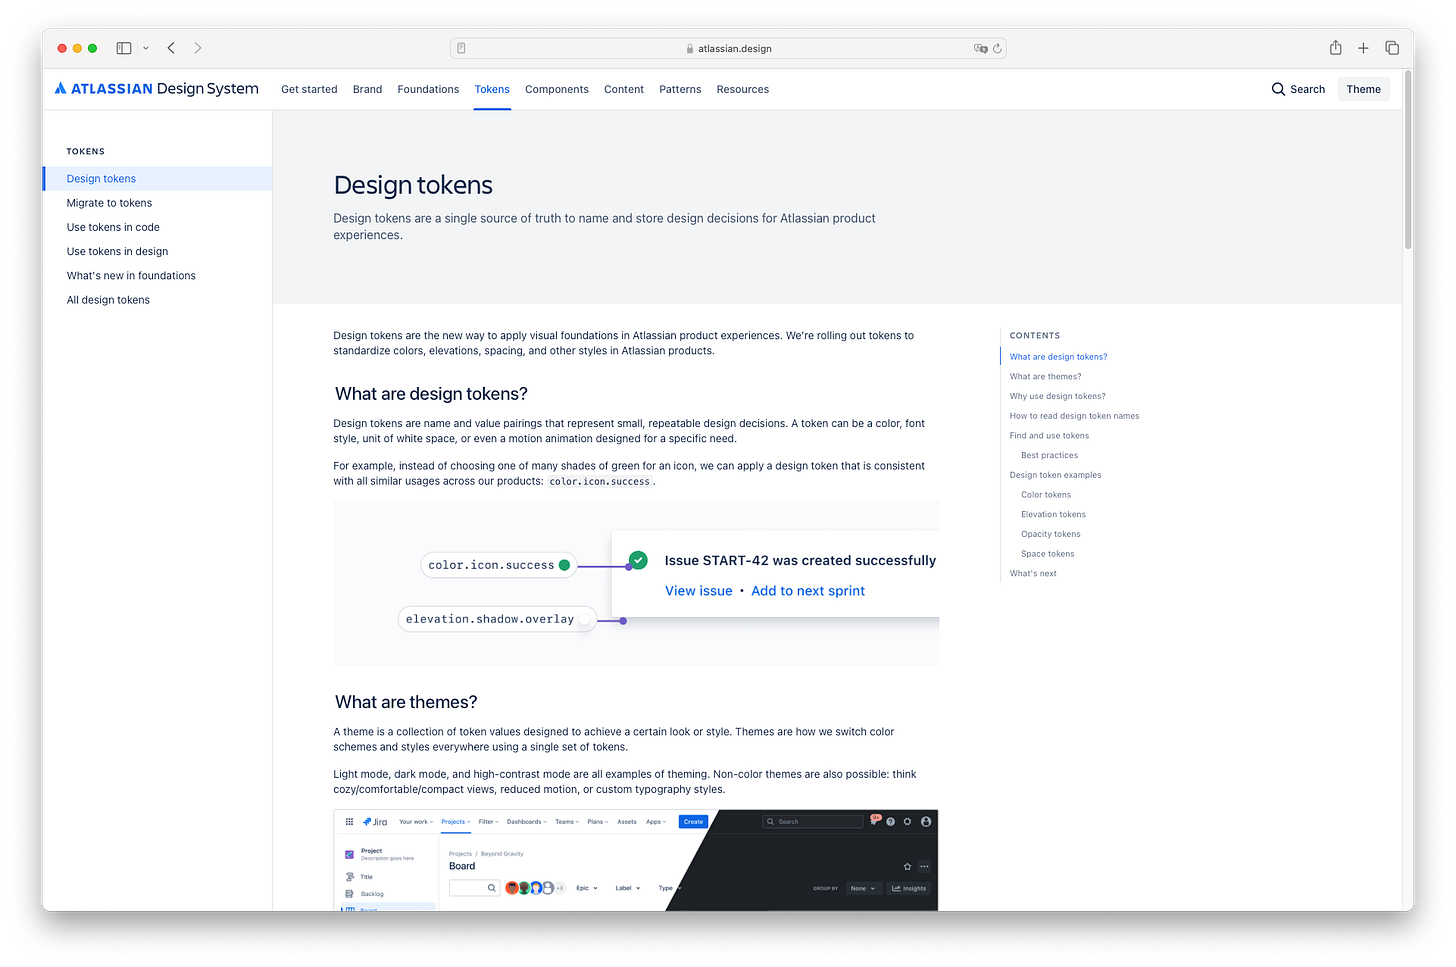The image size is (1456, 967).
Task: Jump to Opacity tokens in contents
Action: (x=1050, y=534)
